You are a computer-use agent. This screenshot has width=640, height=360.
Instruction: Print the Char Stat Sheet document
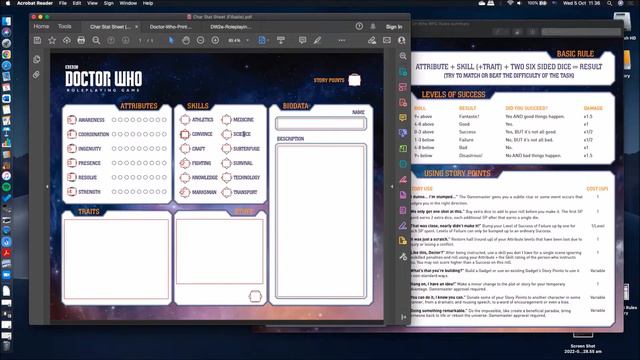[81, 40]
